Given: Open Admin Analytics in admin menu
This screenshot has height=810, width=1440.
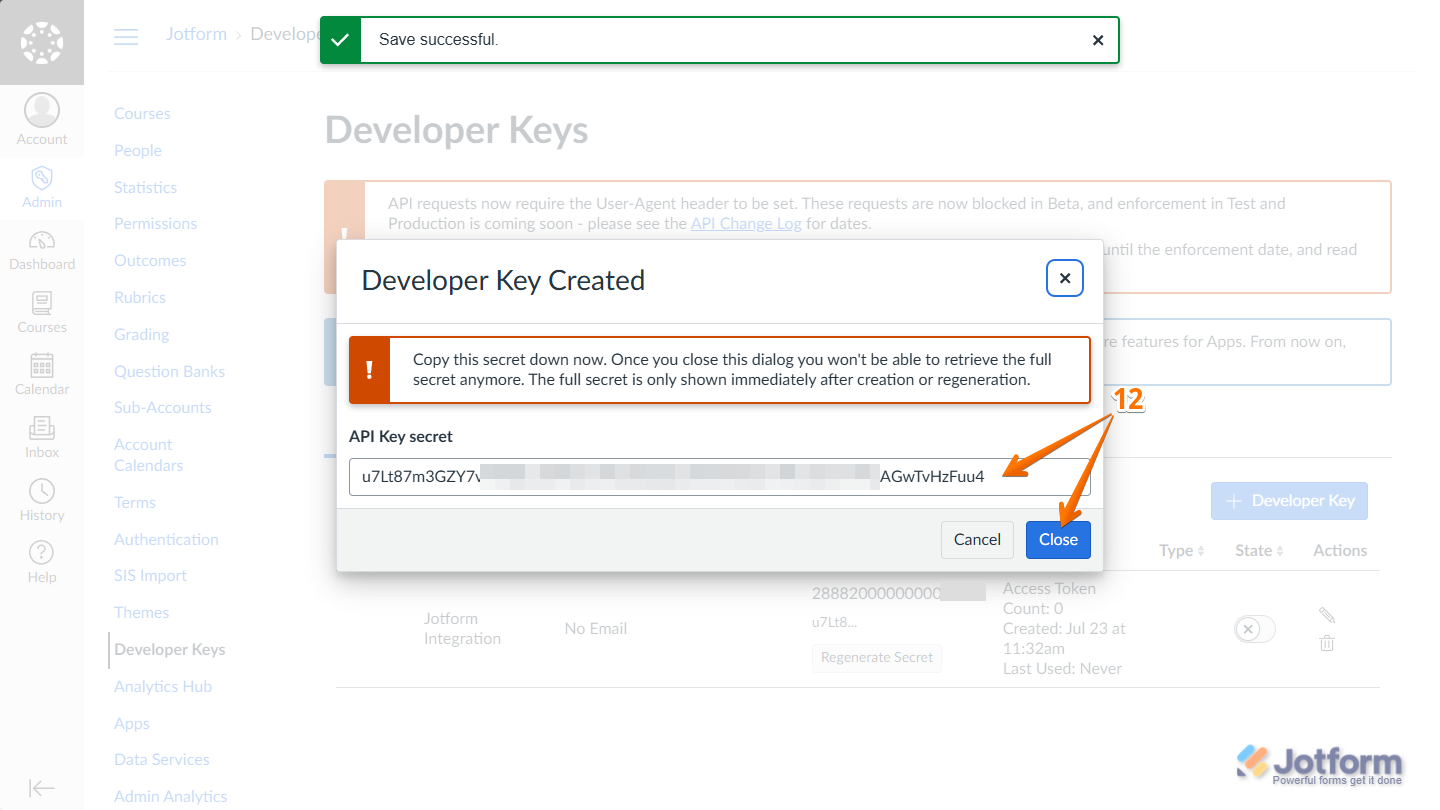Looking at the screenshot, I should click(171, 796).
